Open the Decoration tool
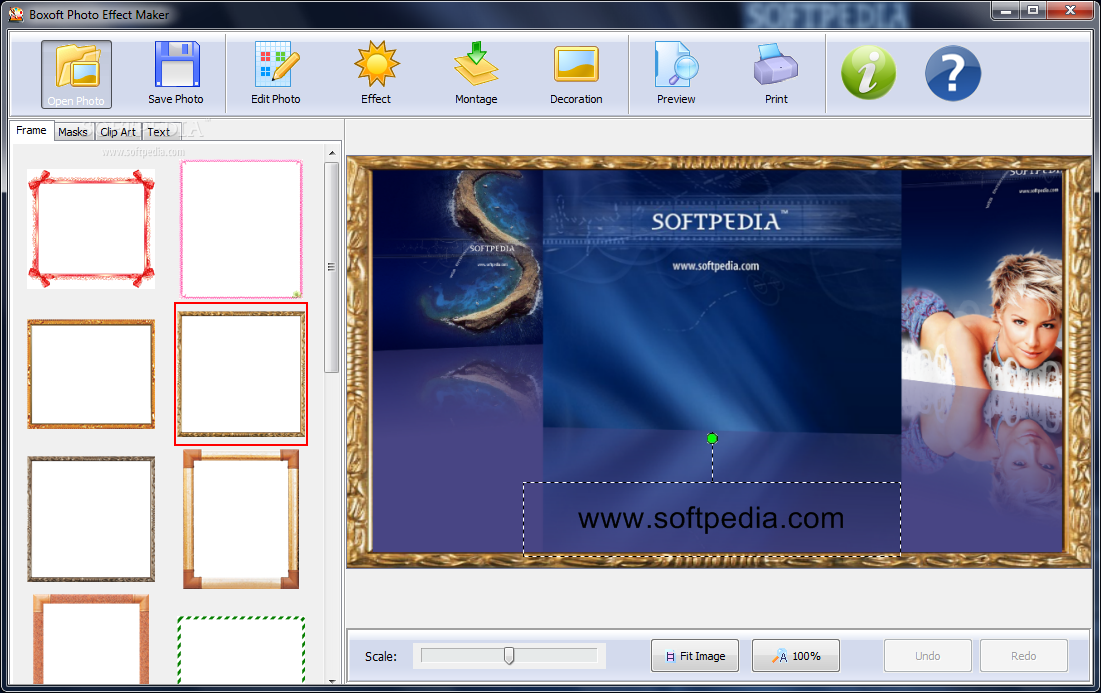 click(x=576, y=74)
